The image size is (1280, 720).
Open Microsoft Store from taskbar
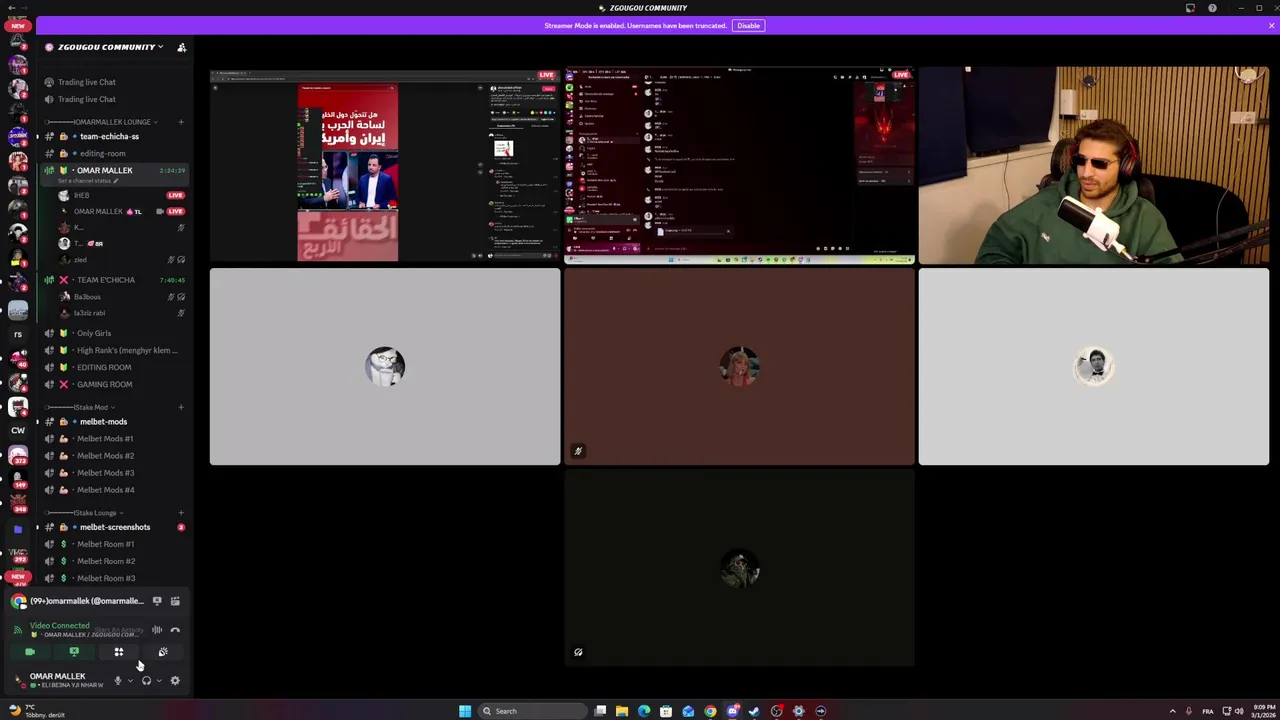(666, 711)
